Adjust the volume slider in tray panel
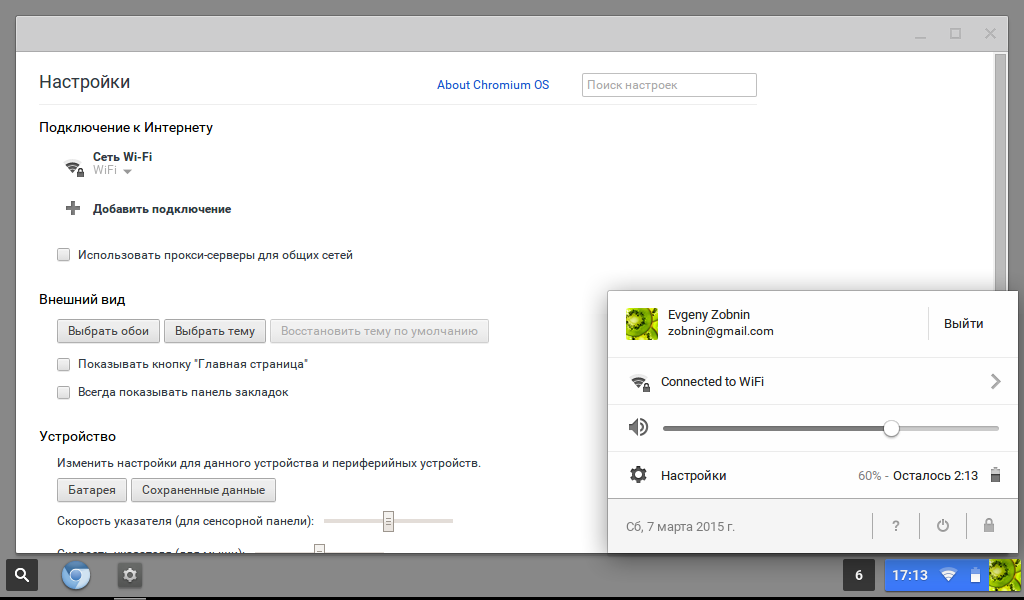Image resolution: width=1024 pixels, height=600 pixels. point(891,428)
